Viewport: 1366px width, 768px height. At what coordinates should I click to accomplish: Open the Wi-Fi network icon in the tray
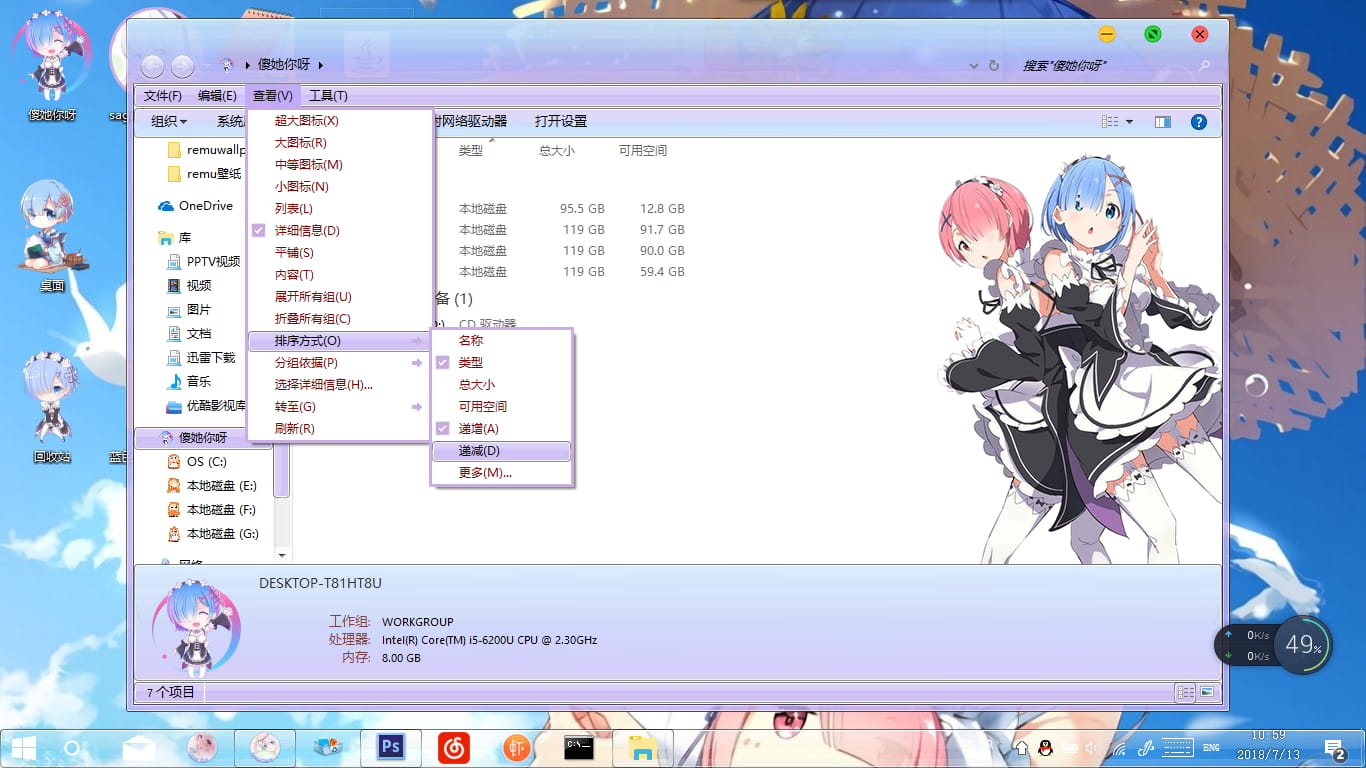1119,749
